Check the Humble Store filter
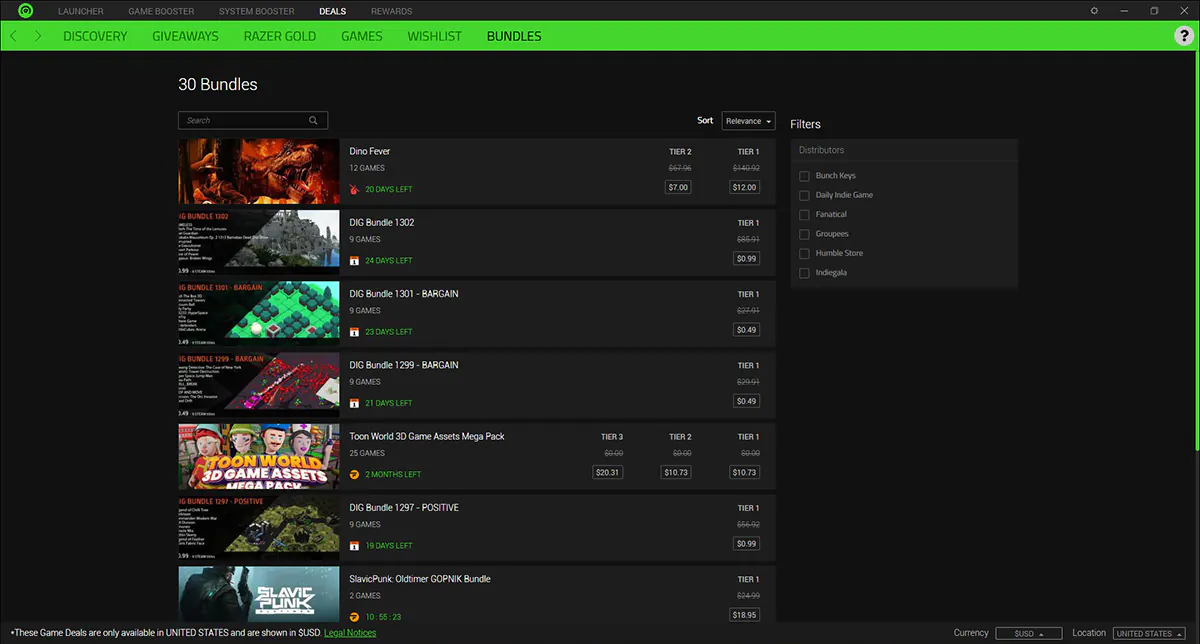 pyautogui.click(x=804, y=253)
